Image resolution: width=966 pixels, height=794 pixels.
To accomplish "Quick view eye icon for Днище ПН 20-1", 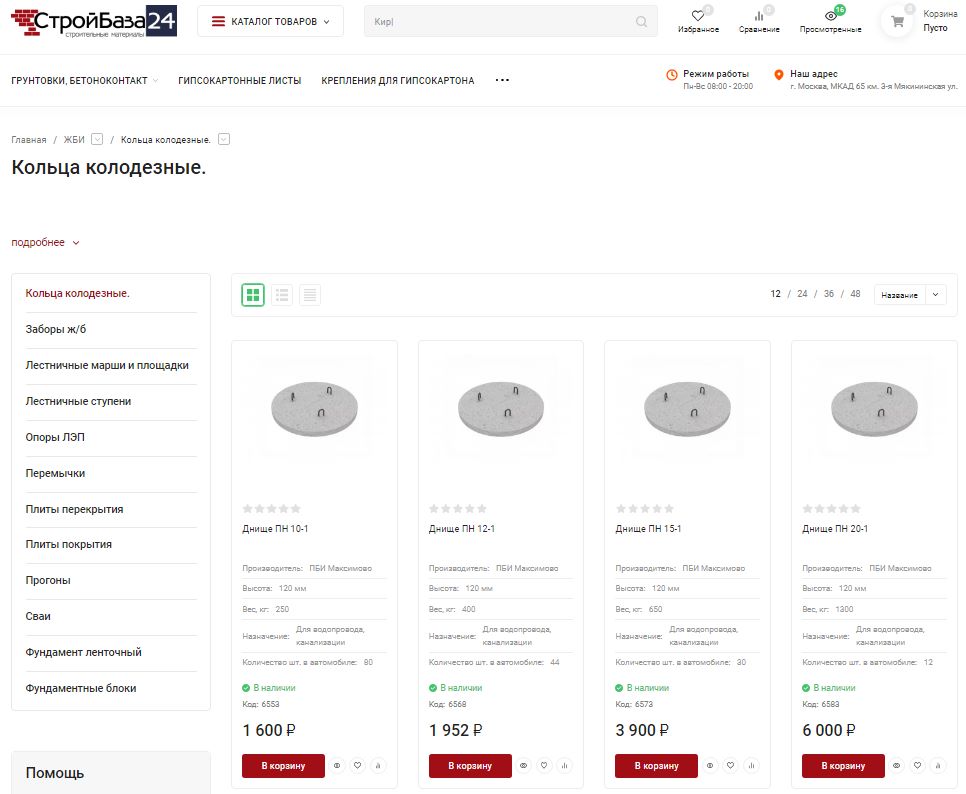I will pyautogui.click(x=897, y=766).
